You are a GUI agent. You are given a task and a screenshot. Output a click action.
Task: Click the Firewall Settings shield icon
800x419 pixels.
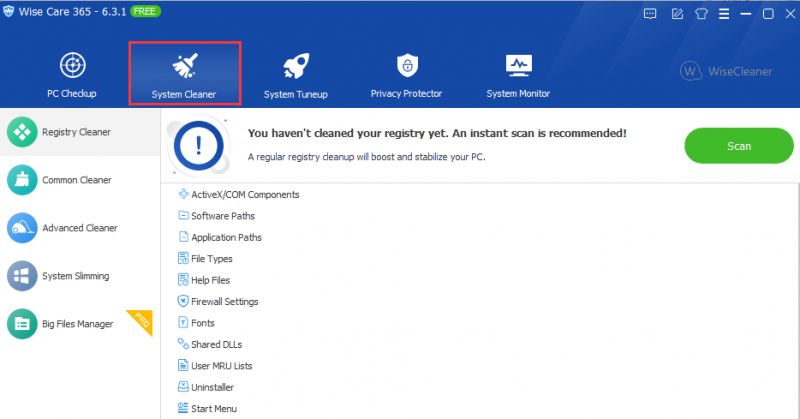pos(183,301)
